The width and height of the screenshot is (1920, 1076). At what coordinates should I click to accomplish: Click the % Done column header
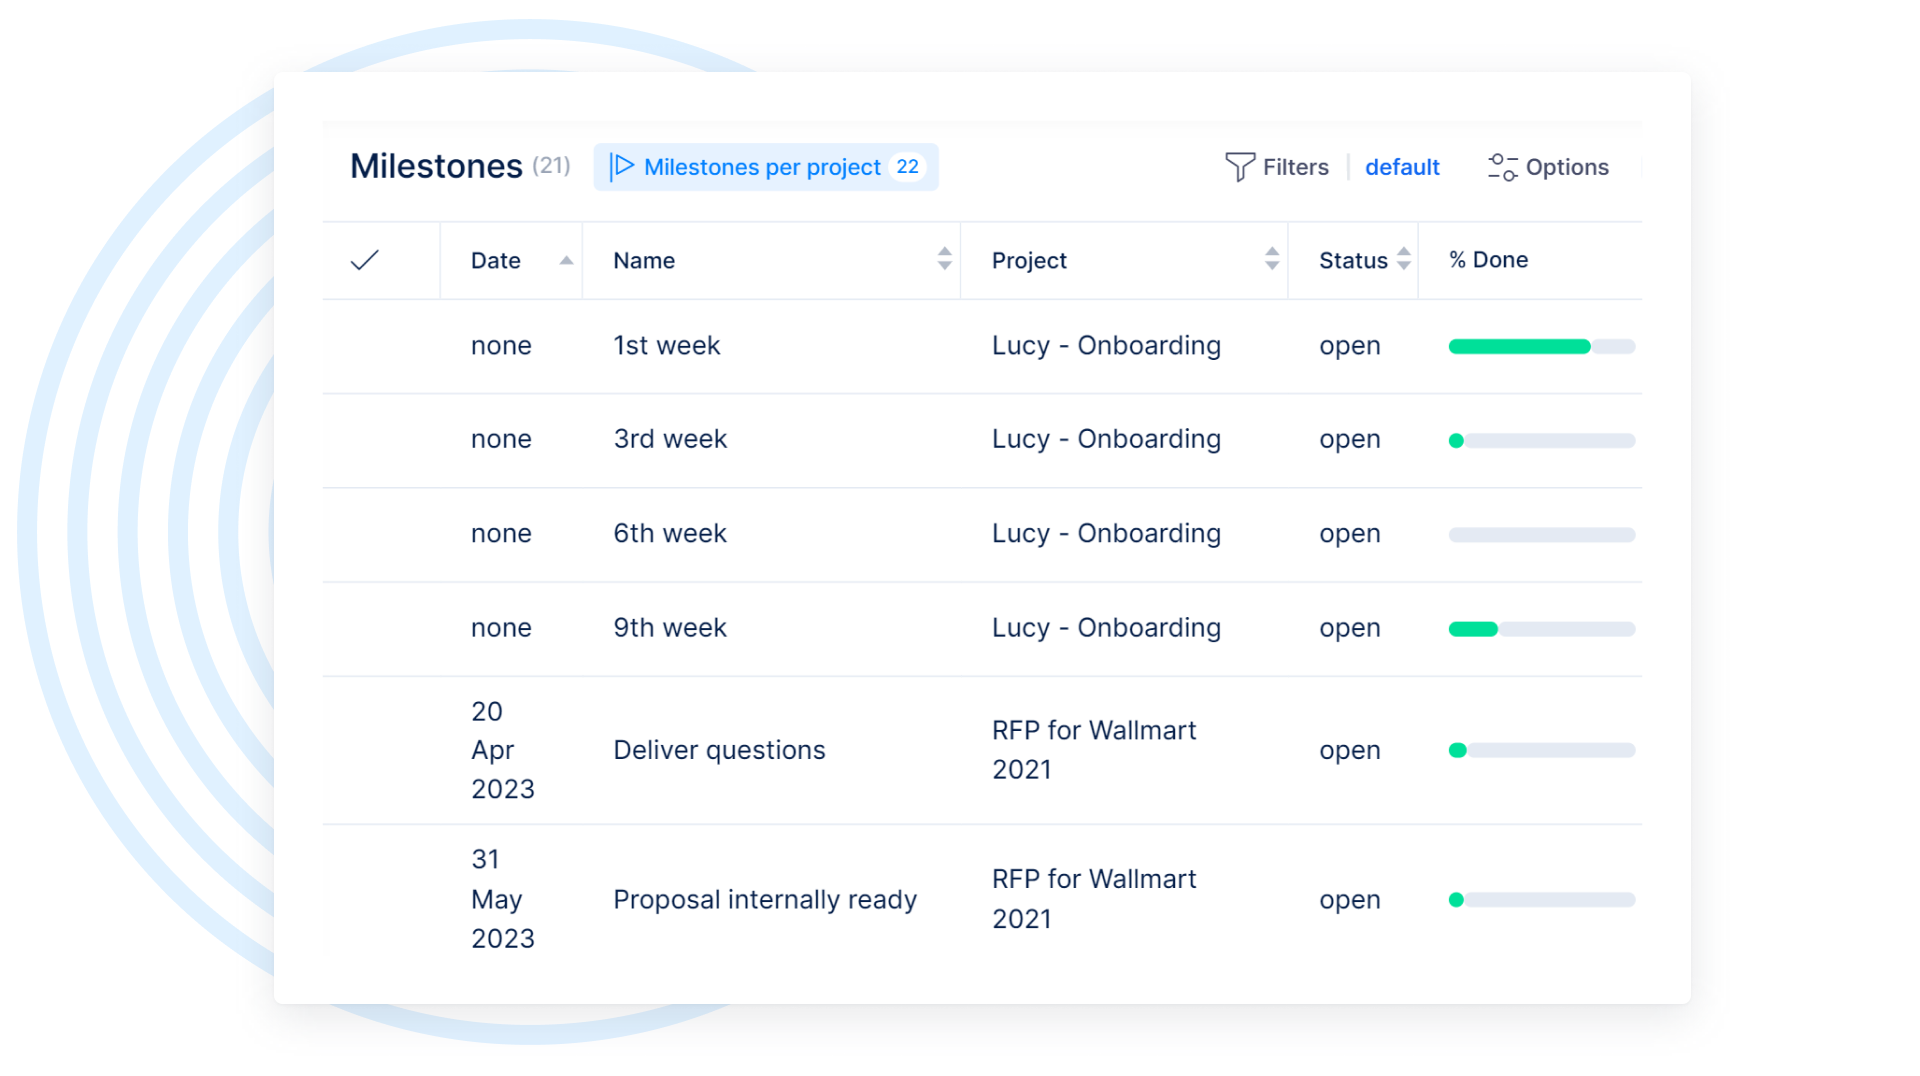click(1488, 260)
